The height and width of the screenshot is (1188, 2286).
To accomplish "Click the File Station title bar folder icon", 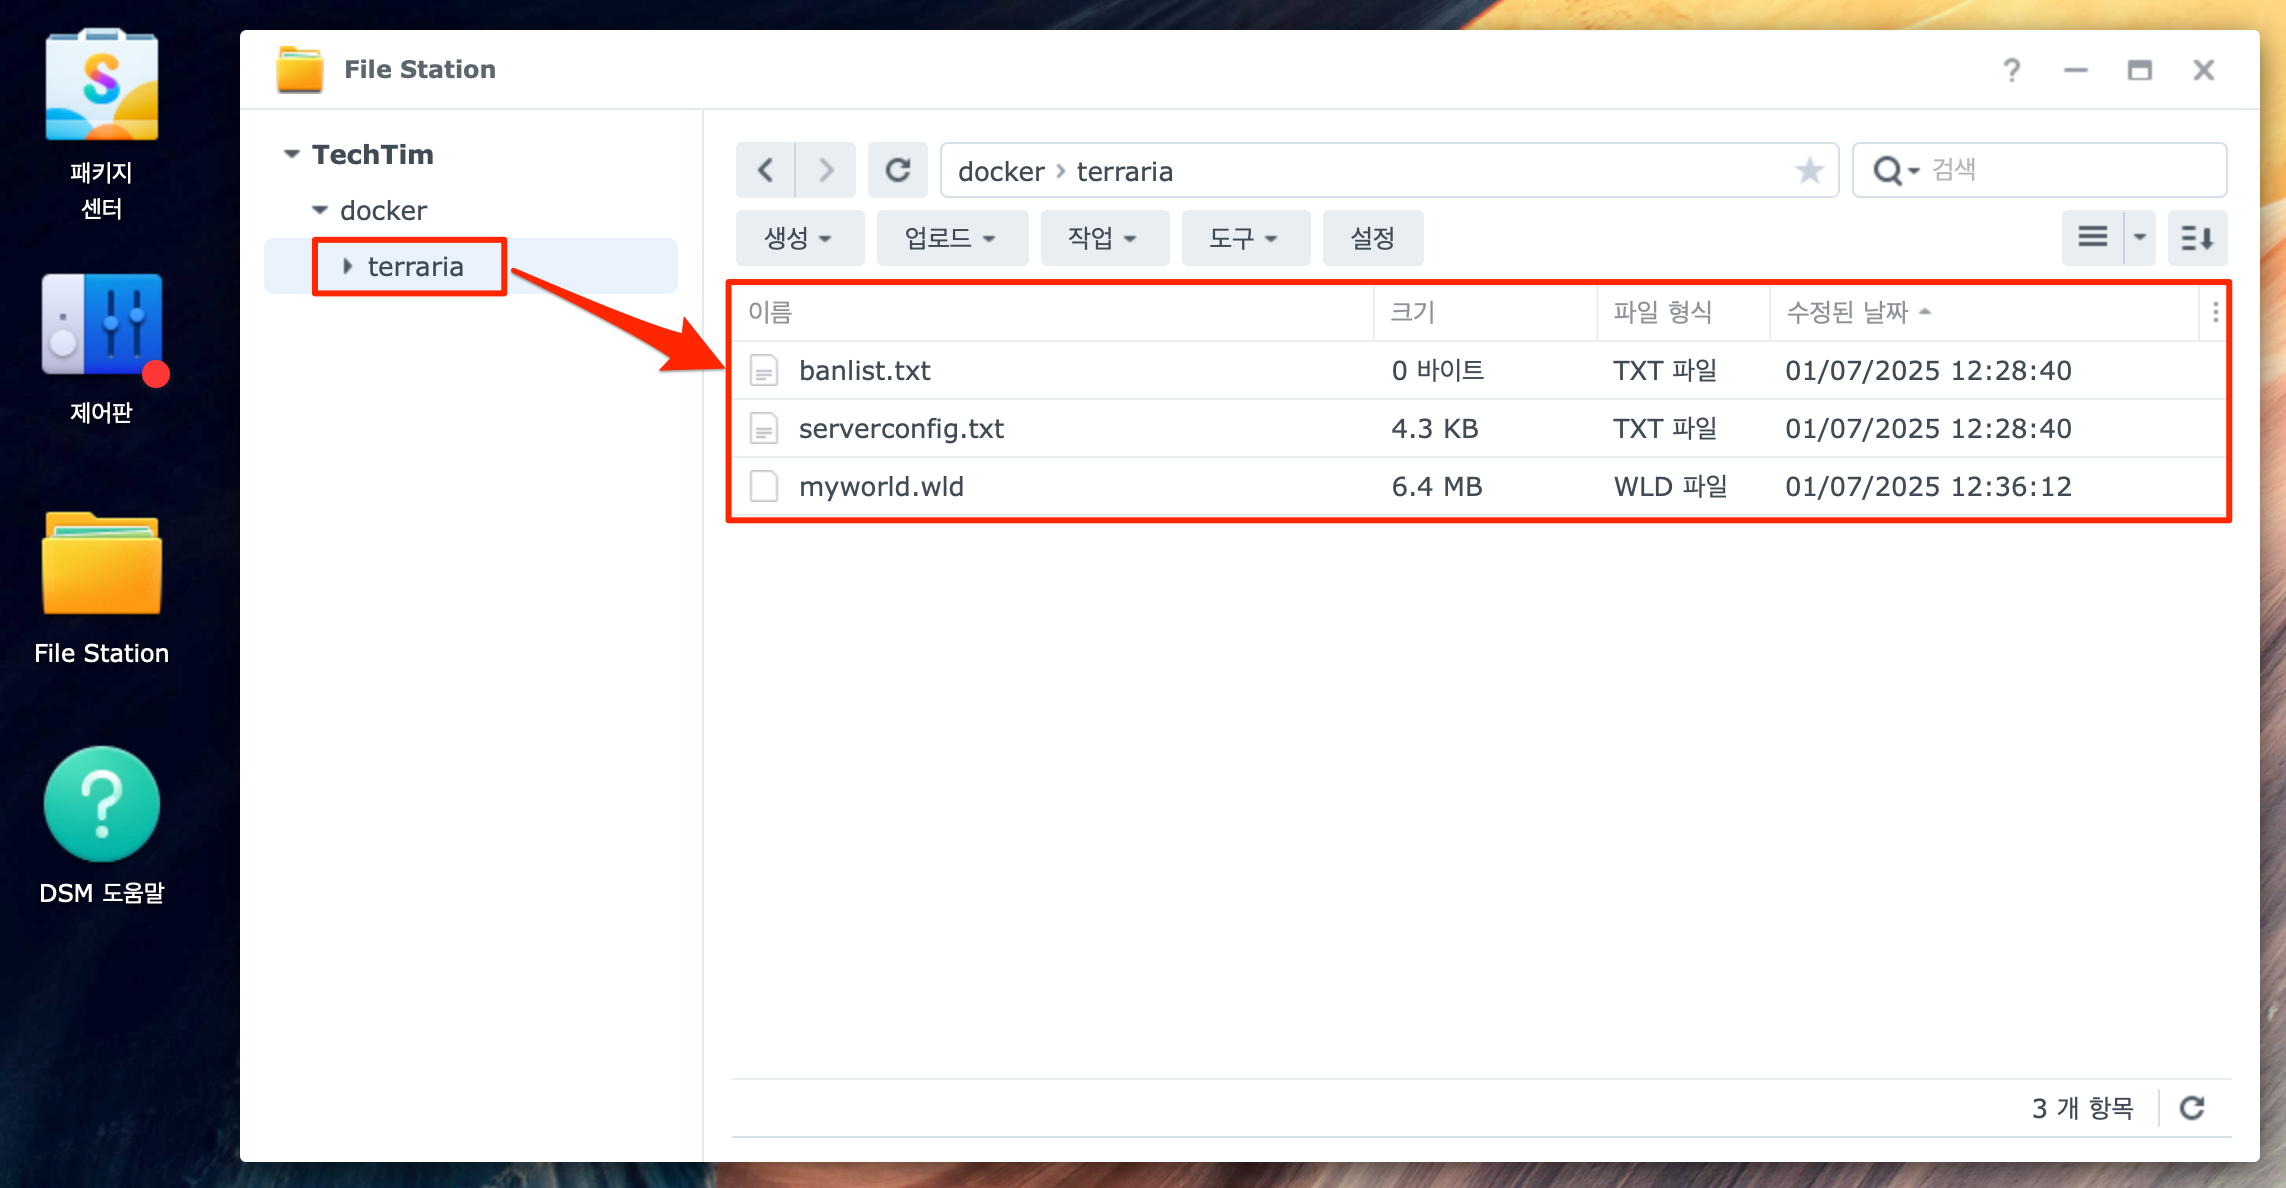I will point(300,69).
